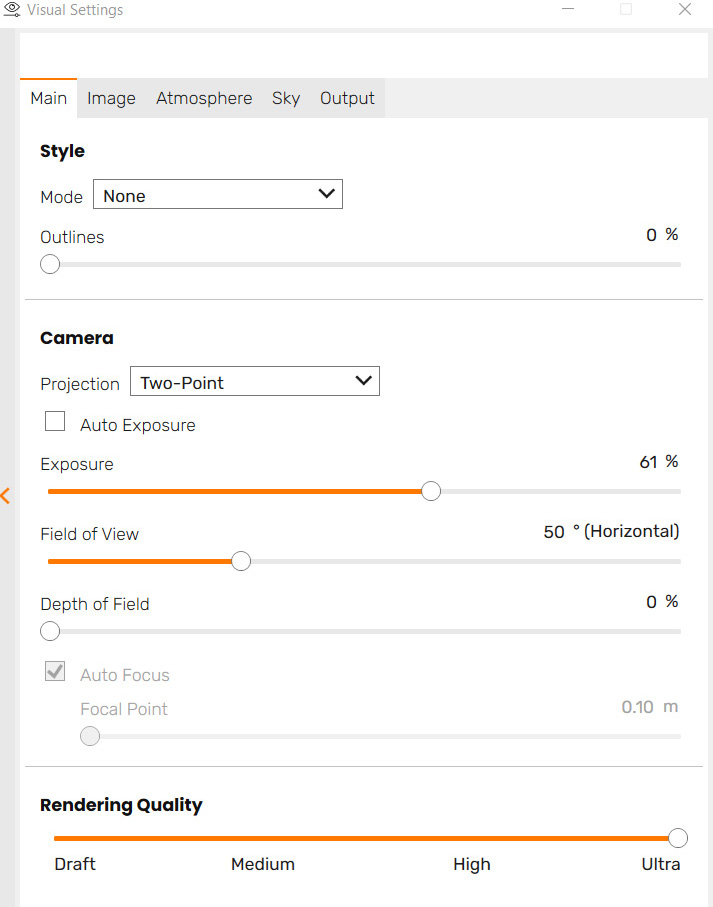Open the Style Mode dropdown
Viewport: 713px width, 907px height.
pos(218,195)
